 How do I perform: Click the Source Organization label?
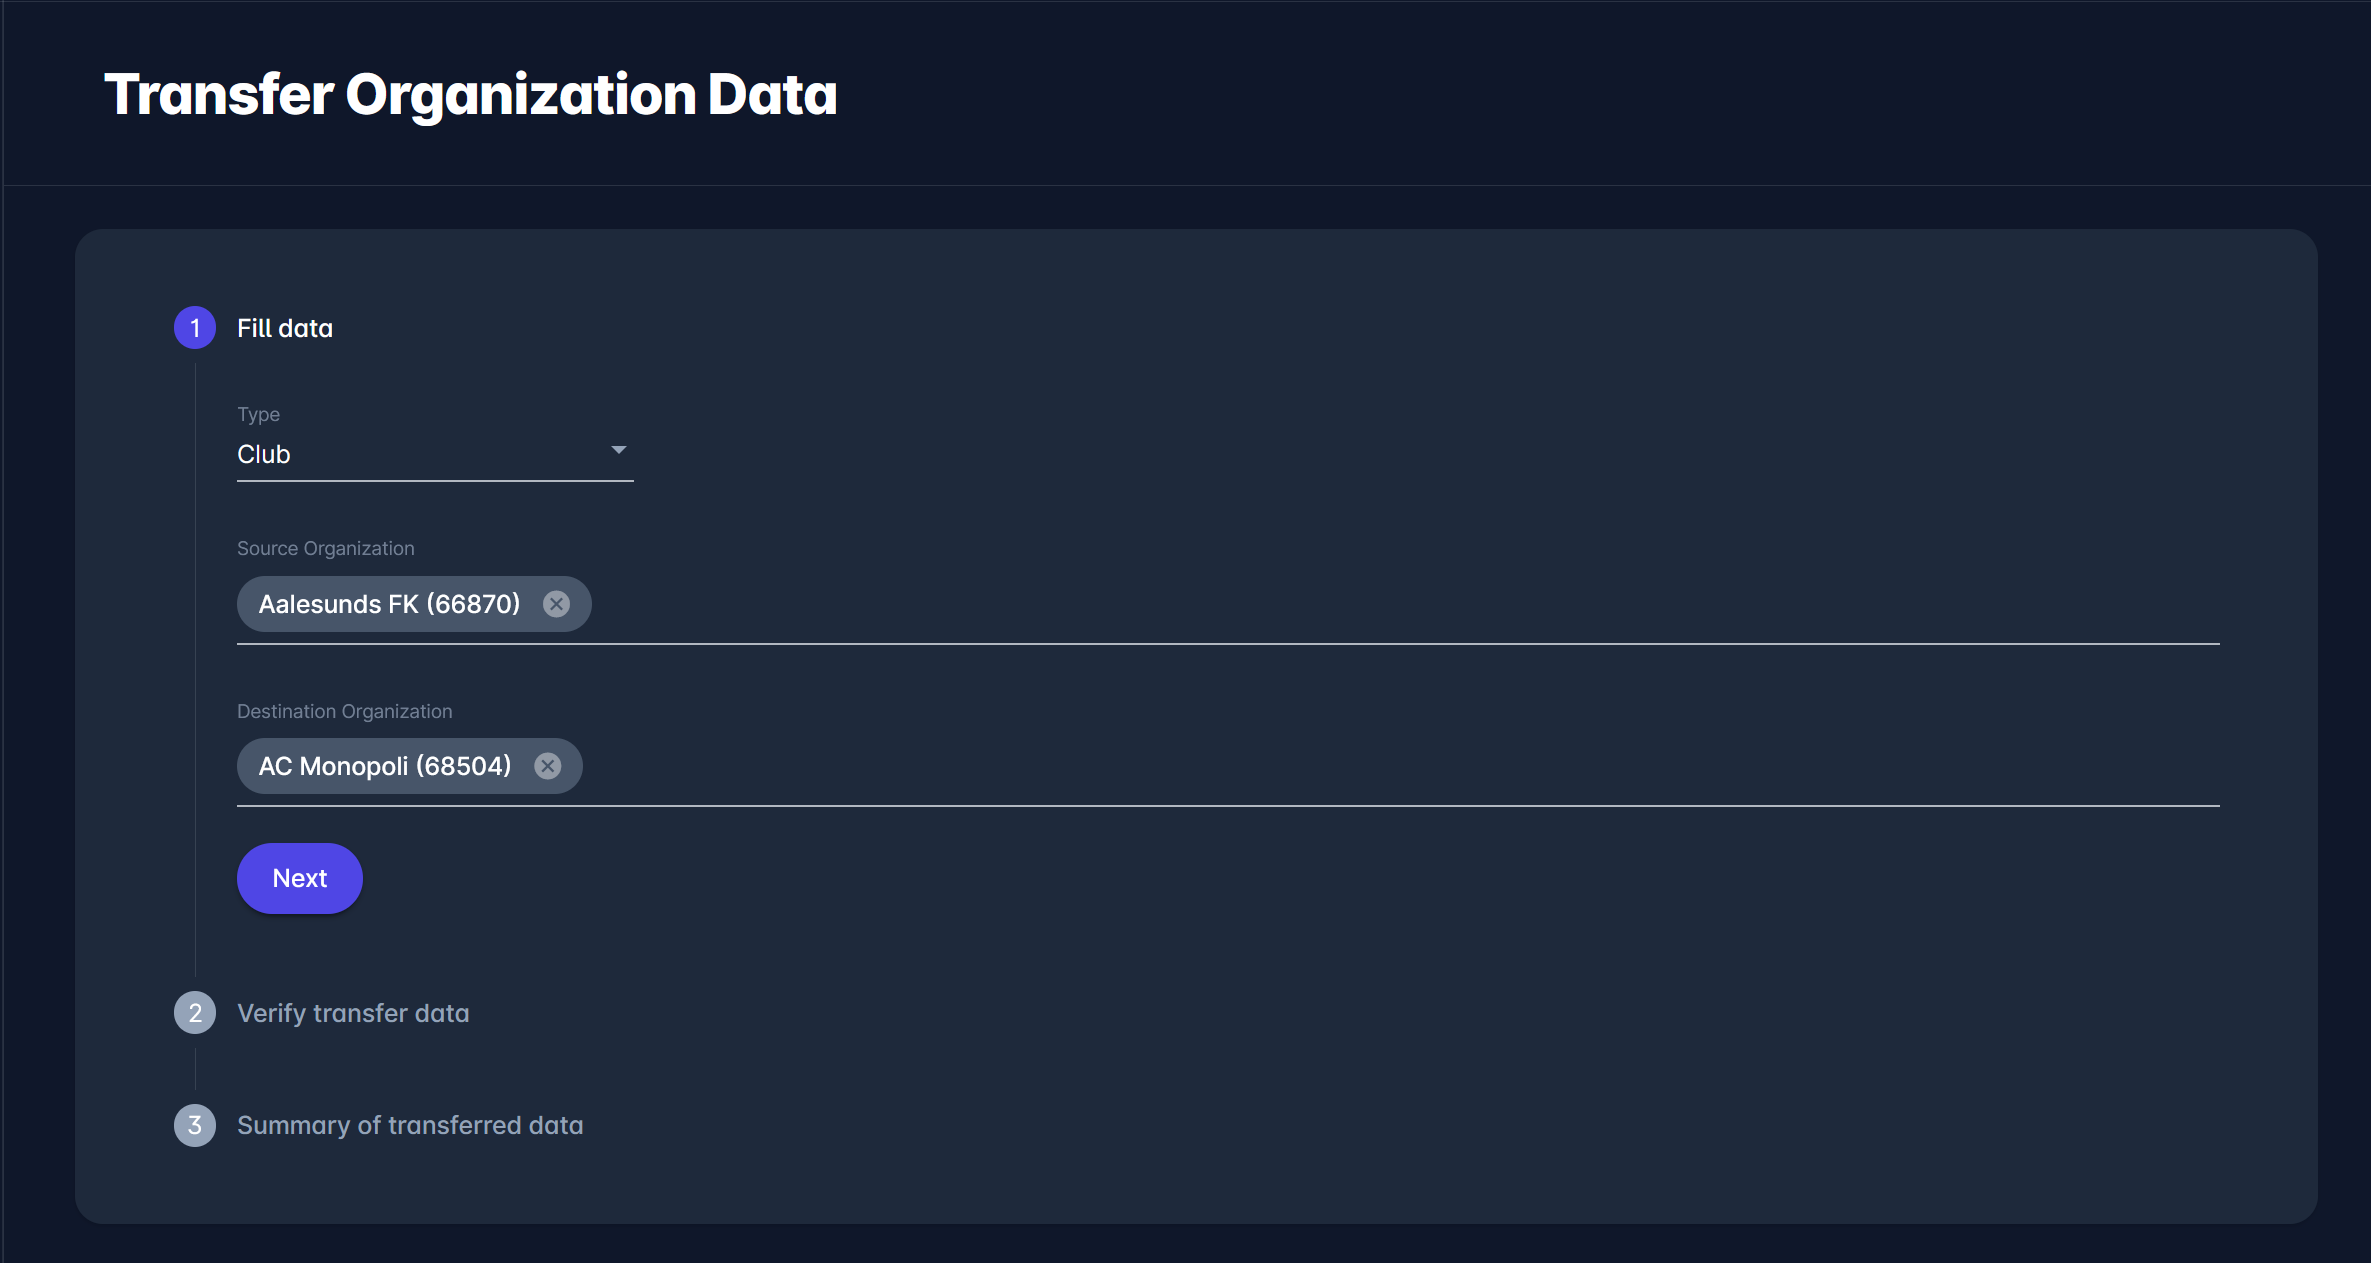point(325,548)
